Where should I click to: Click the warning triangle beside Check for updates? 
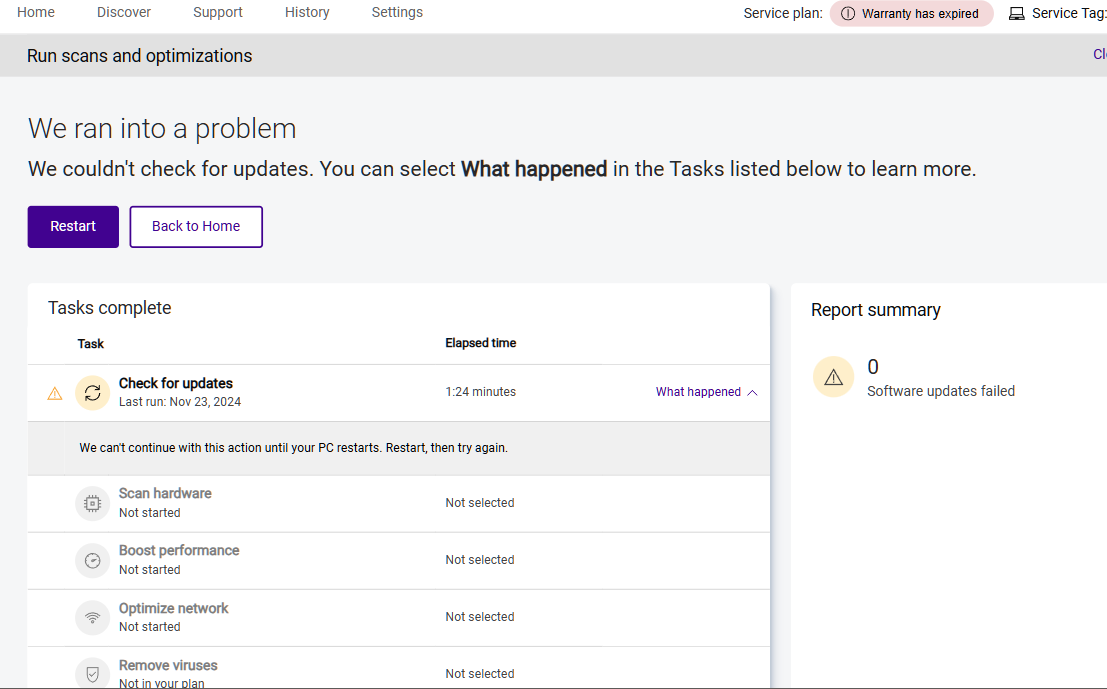(x=55, y=394)
